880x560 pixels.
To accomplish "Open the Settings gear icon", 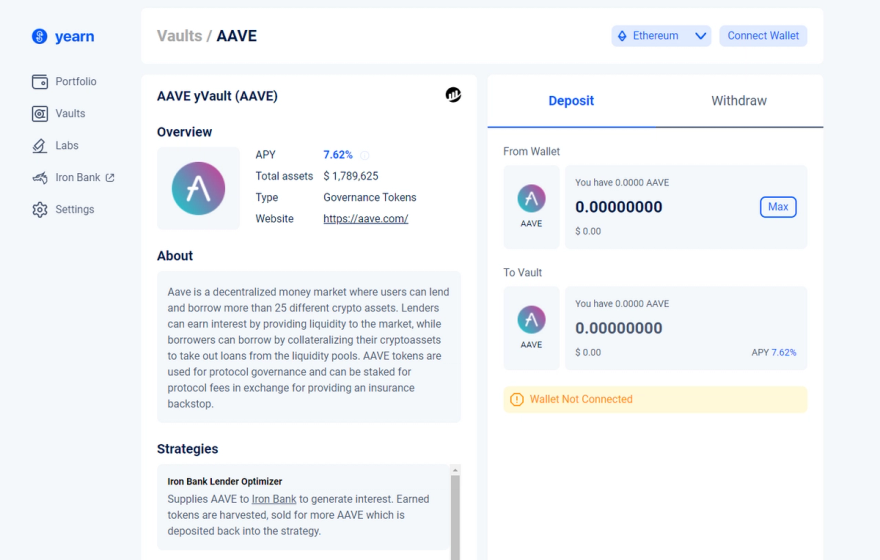I will (x=40, y=210).
